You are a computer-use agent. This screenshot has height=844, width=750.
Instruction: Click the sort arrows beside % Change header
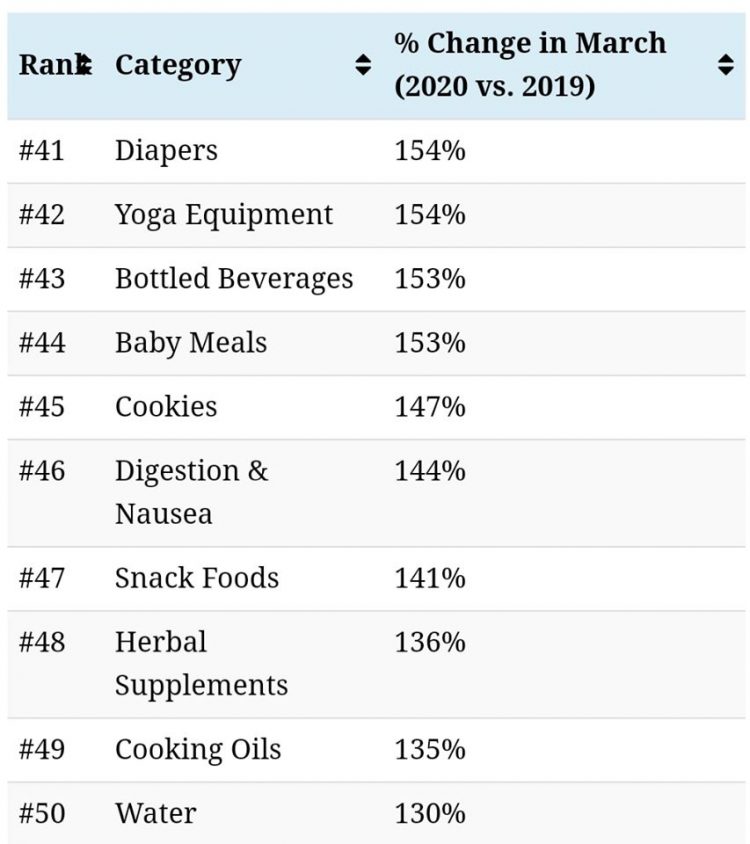(x=726, y=66)
